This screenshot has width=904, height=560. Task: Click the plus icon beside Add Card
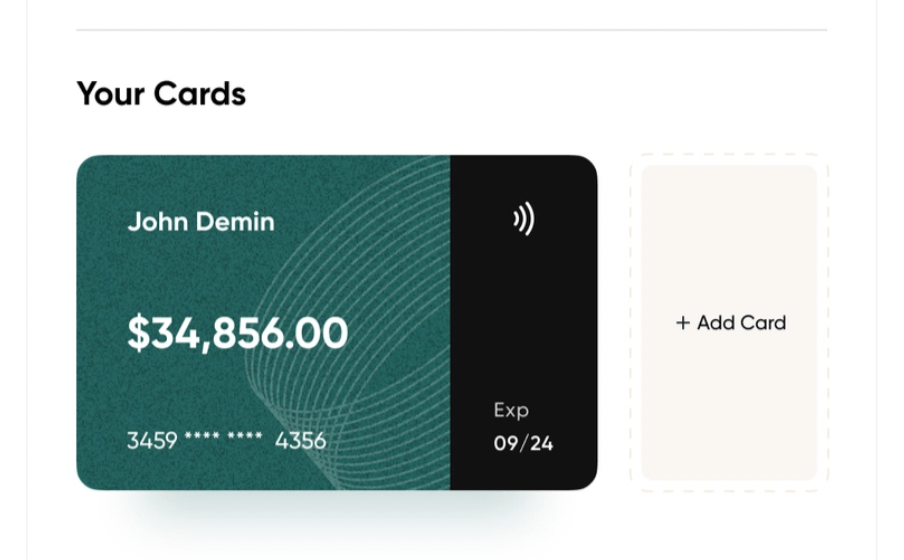[683, 323]
